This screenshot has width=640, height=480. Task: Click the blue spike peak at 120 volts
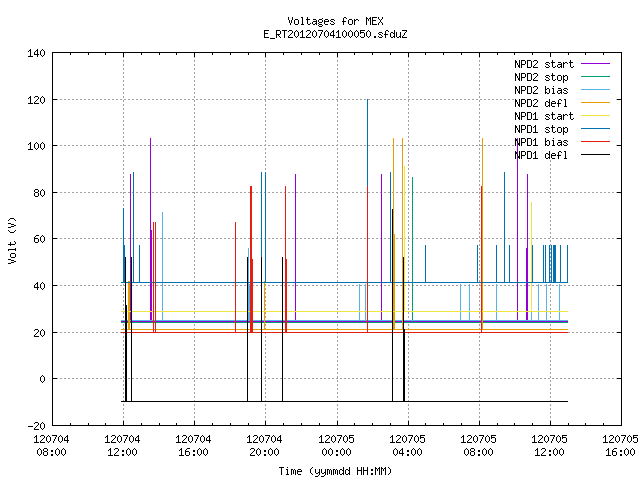(367, 100)
